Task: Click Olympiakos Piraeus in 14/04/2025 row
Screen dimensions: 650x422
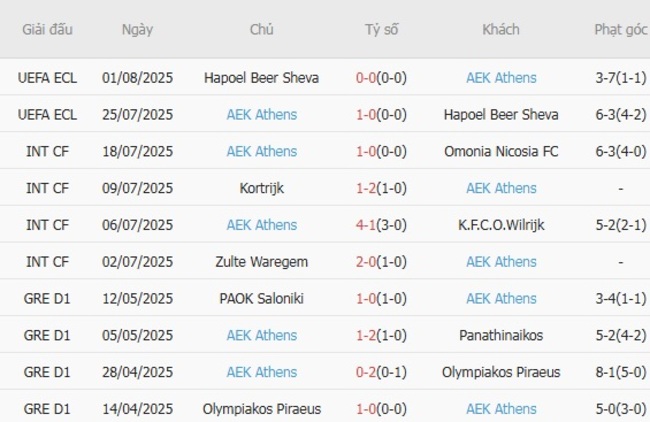Action: point(261,409)
